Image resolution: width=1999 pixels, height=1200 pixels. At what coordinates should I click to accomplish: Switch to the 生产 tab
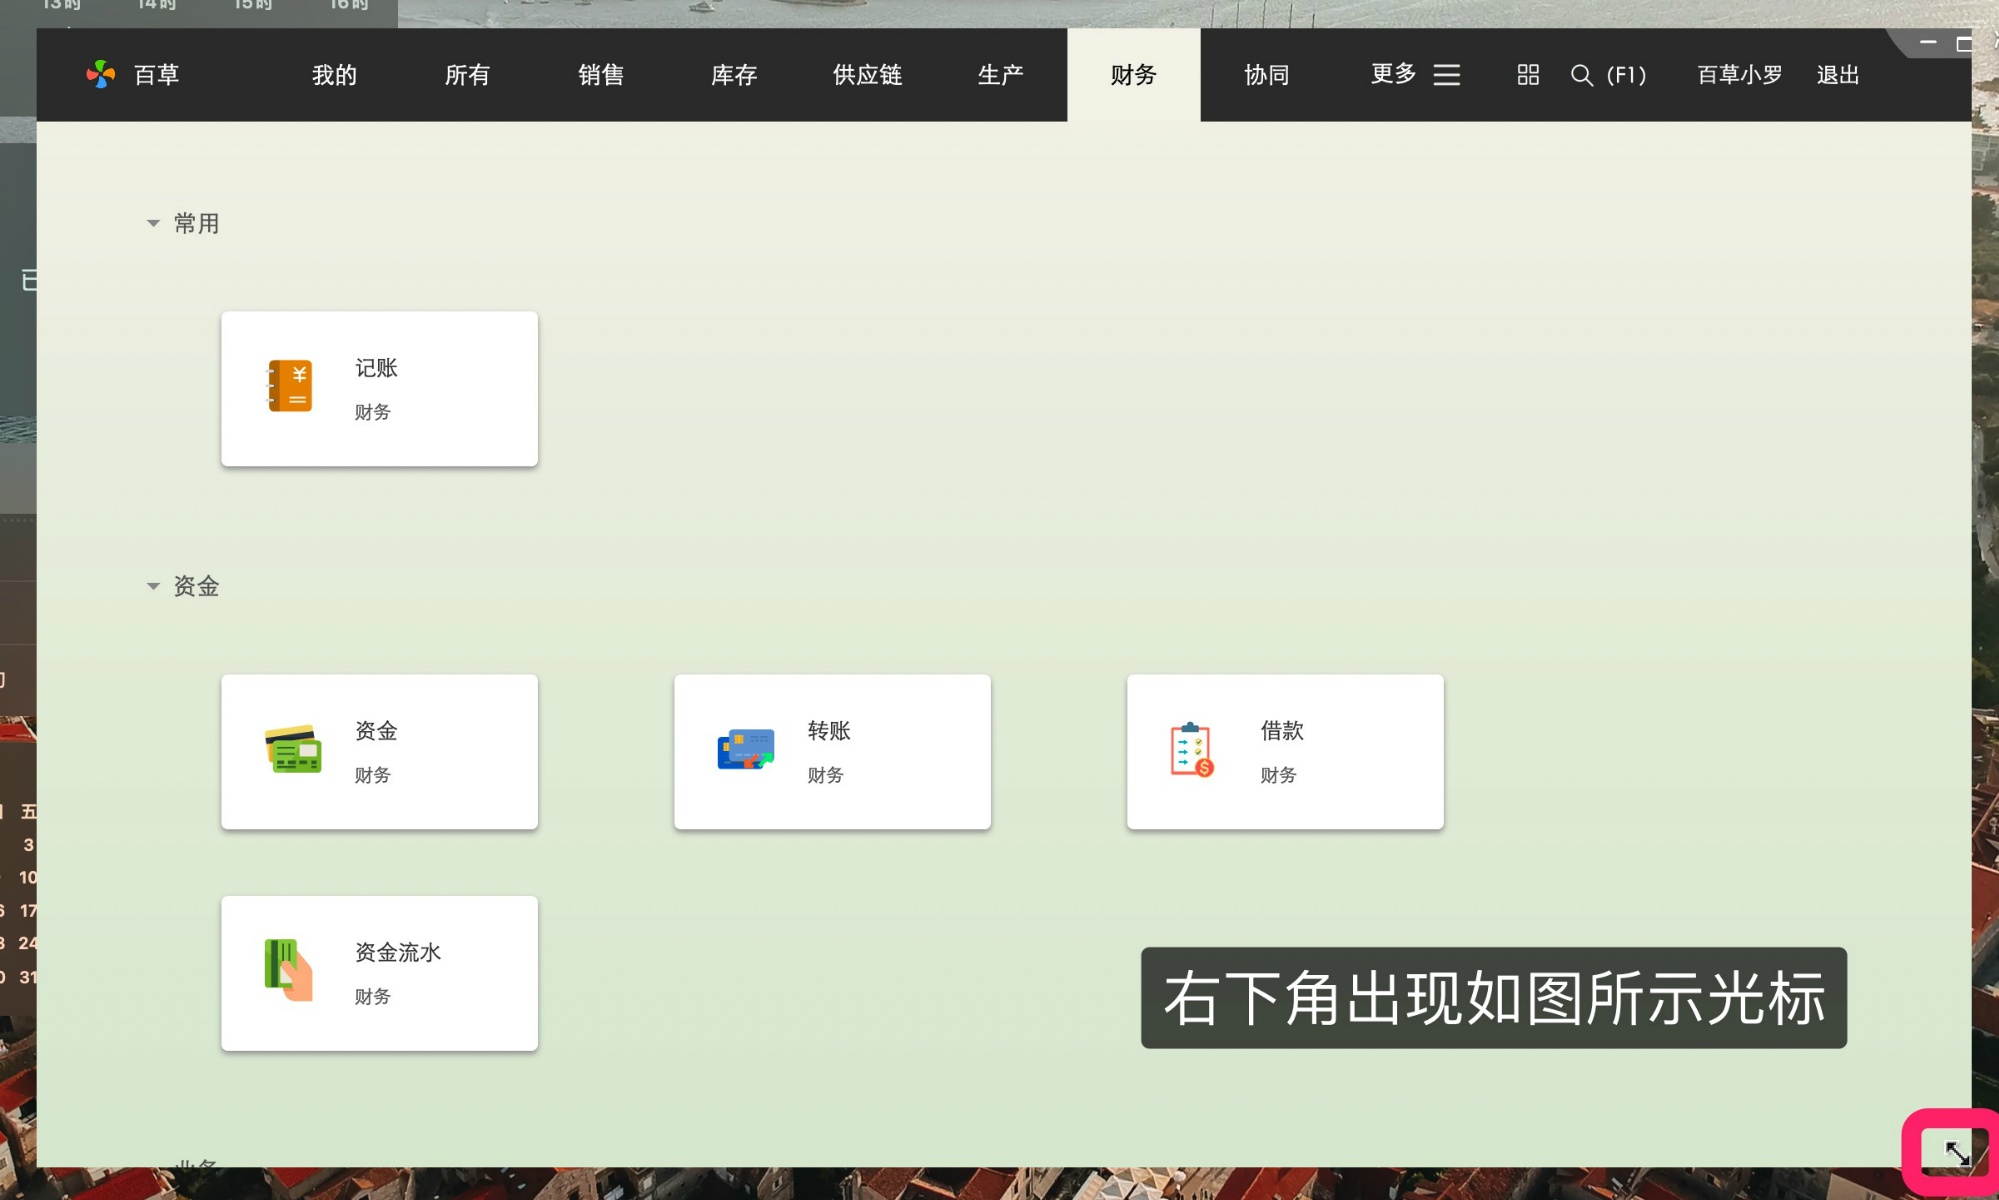pos(1000,75)
